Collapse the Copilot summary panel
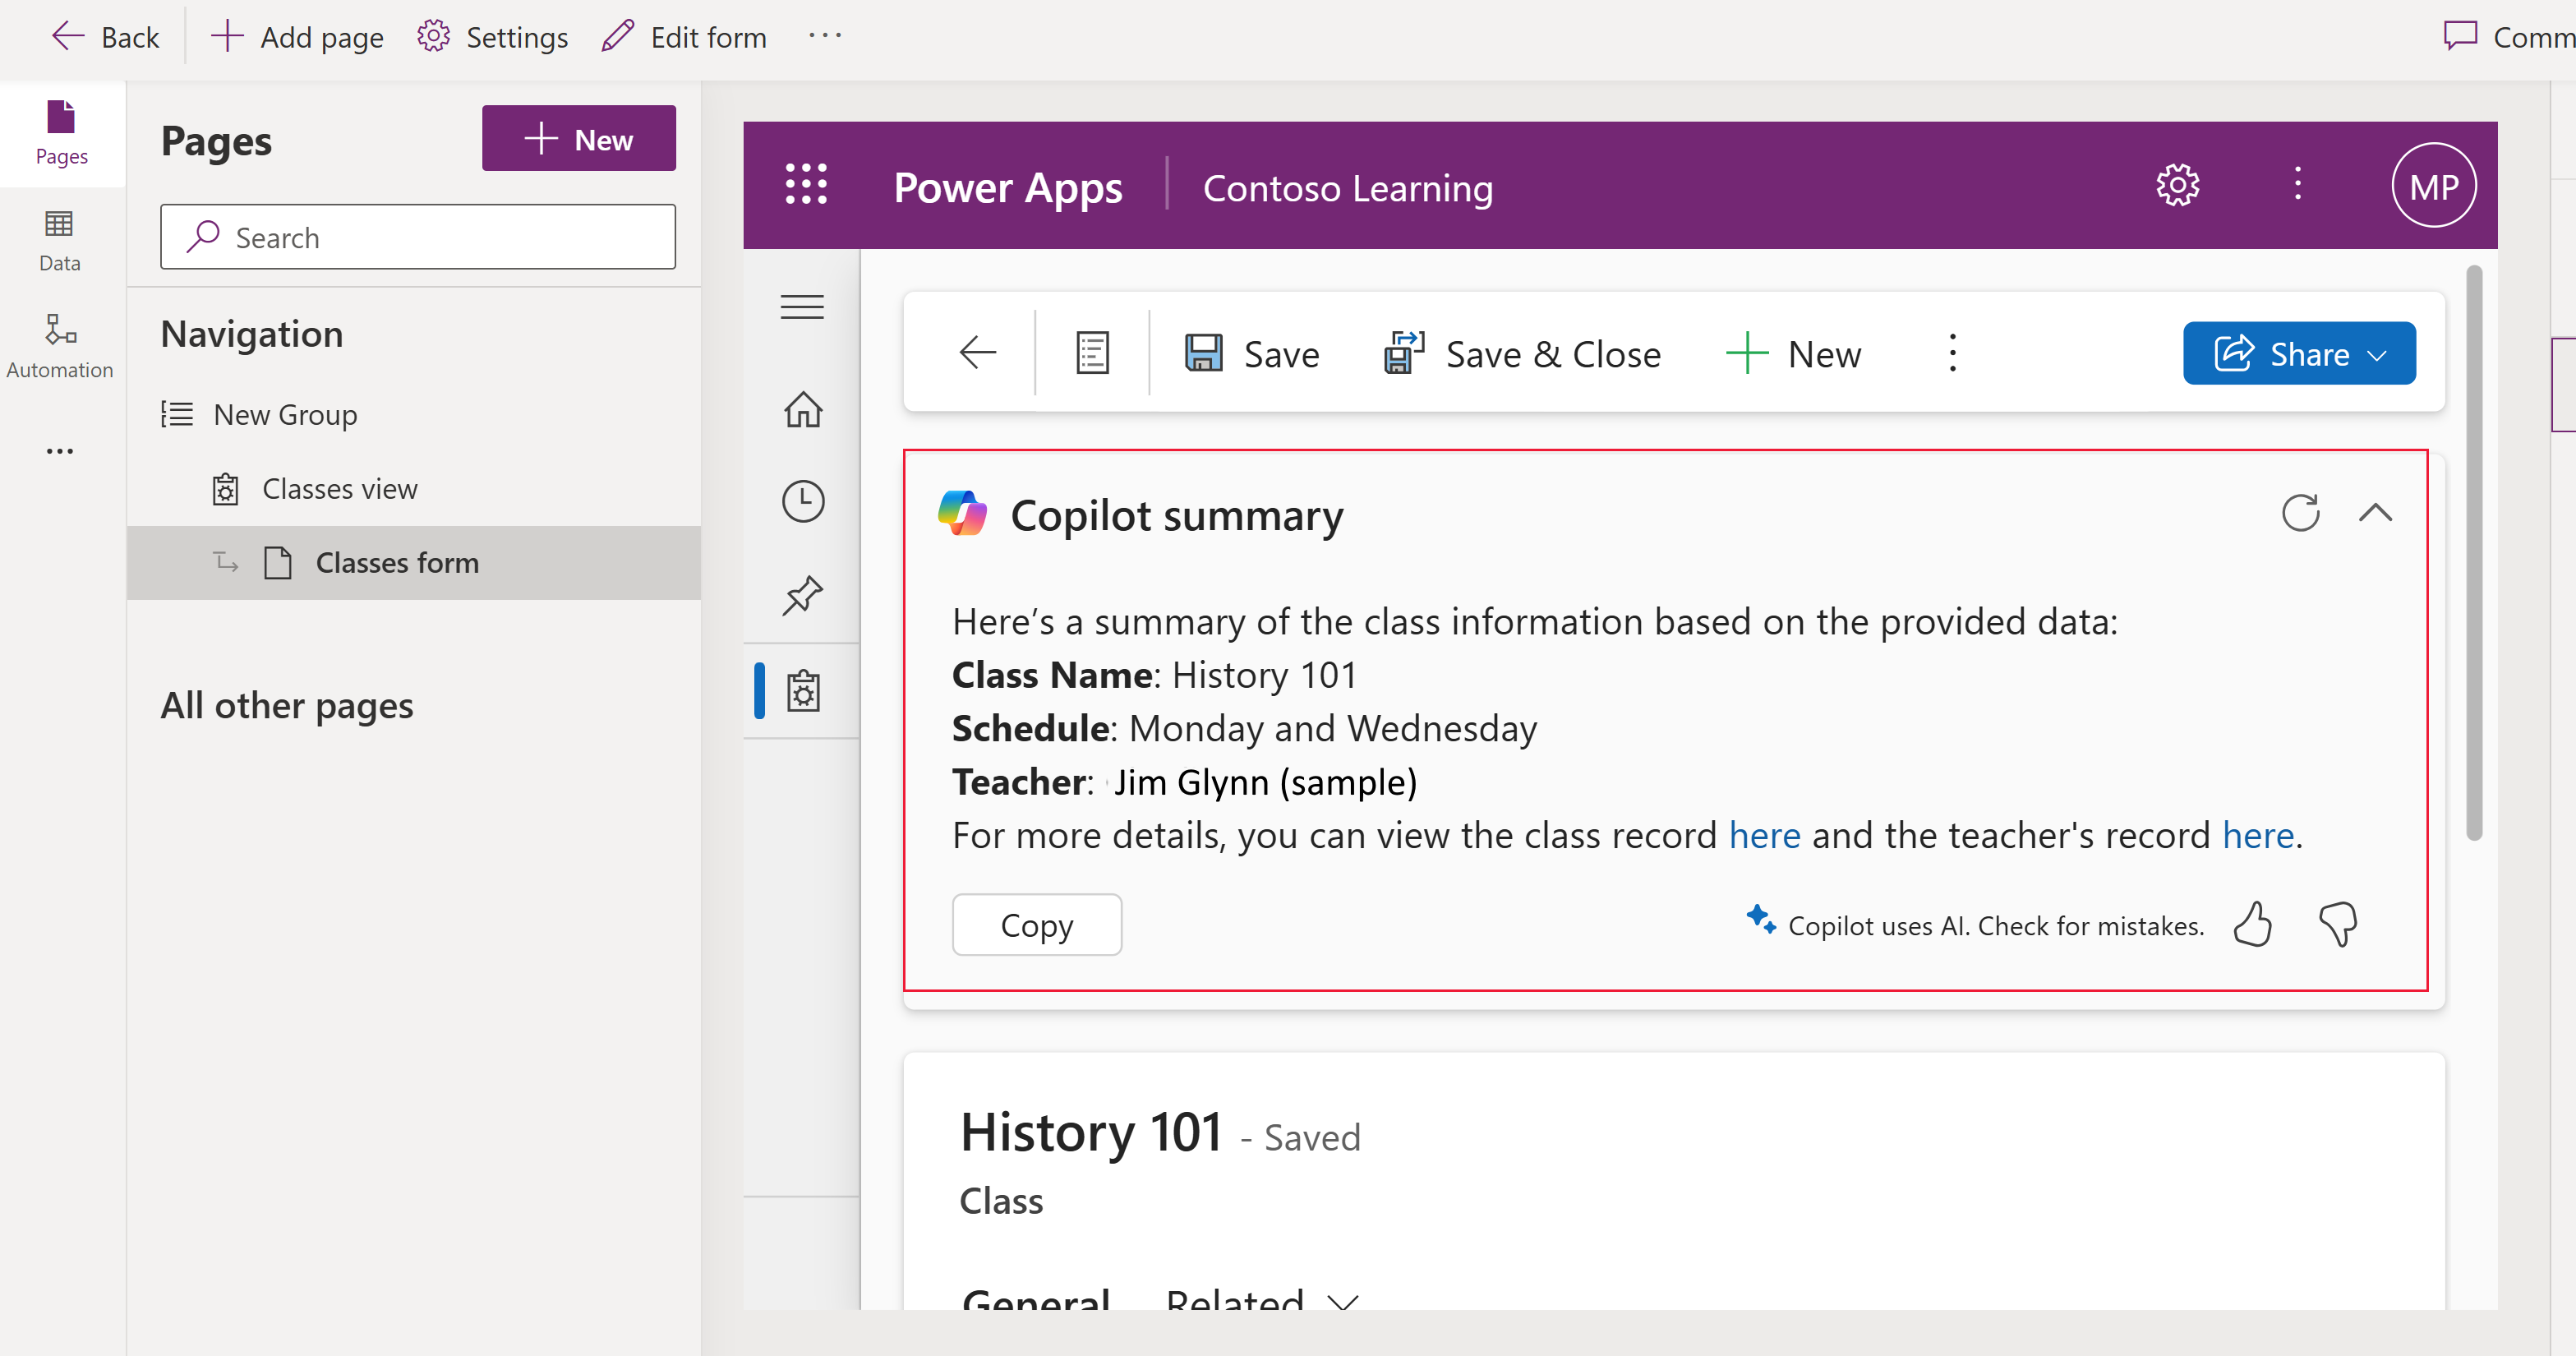This screenshot has width=2576, height=1356. (2375, 513)
